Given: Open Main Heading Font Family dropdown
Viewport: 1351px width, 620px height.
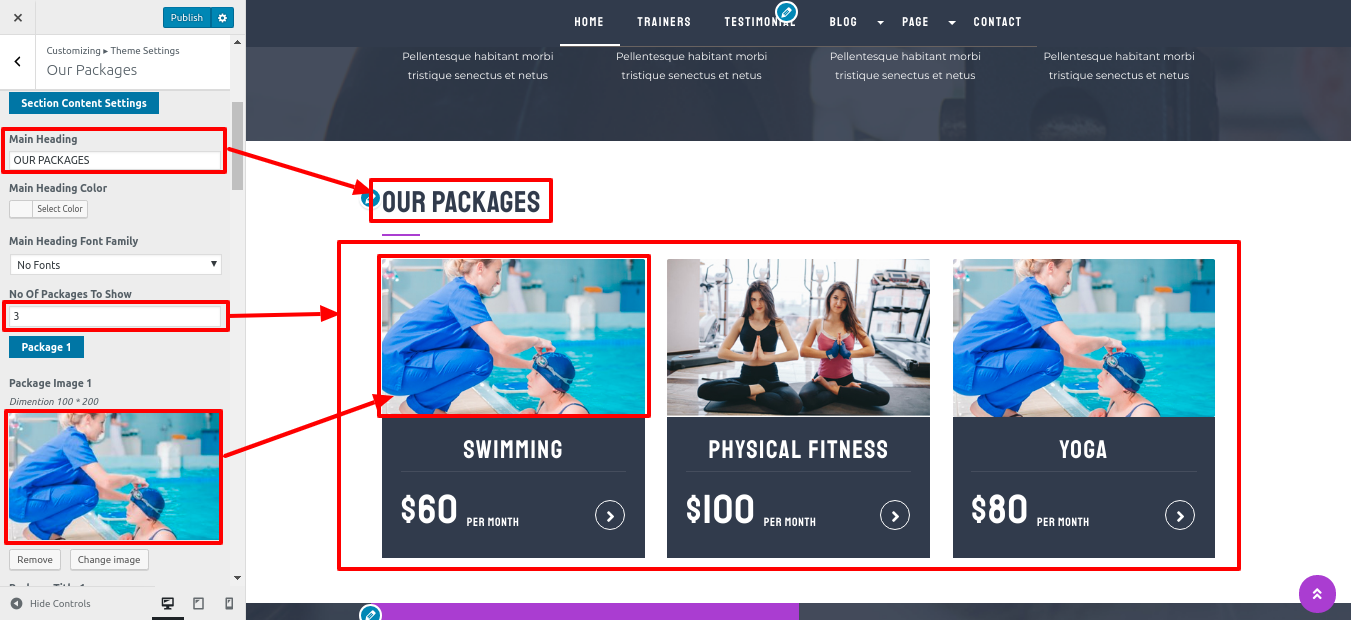Looking at the screenshot, I should pos(116,264).
